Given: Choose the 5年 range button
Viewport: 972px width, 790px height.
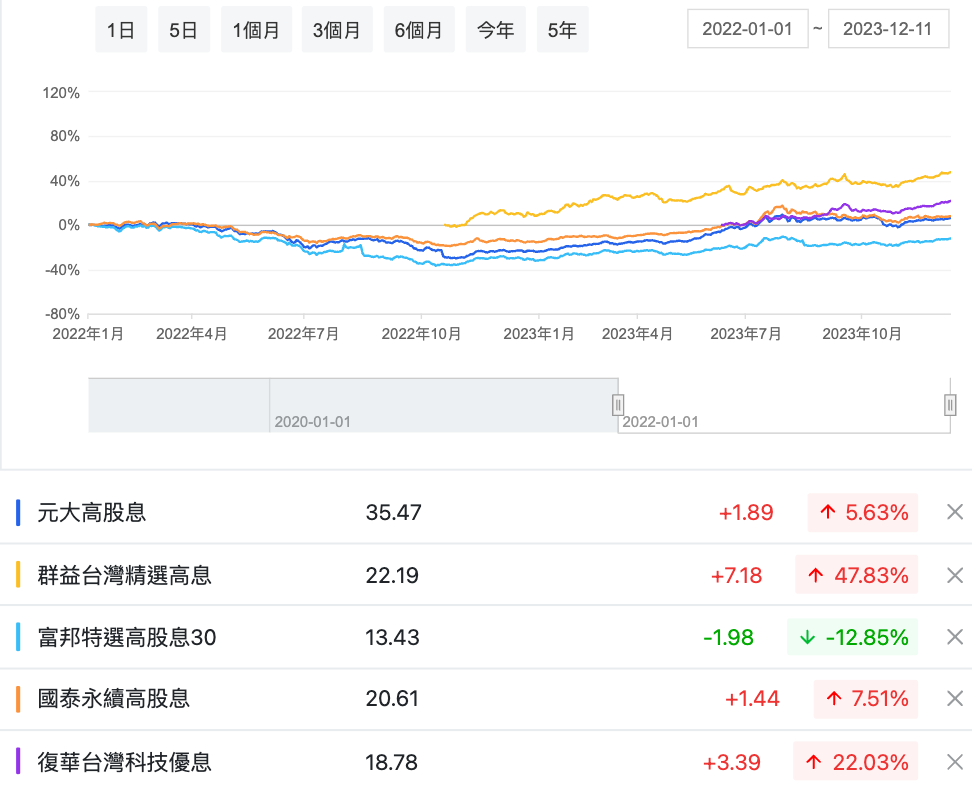Looking at the screenshot, I should (x=562, y=30).
